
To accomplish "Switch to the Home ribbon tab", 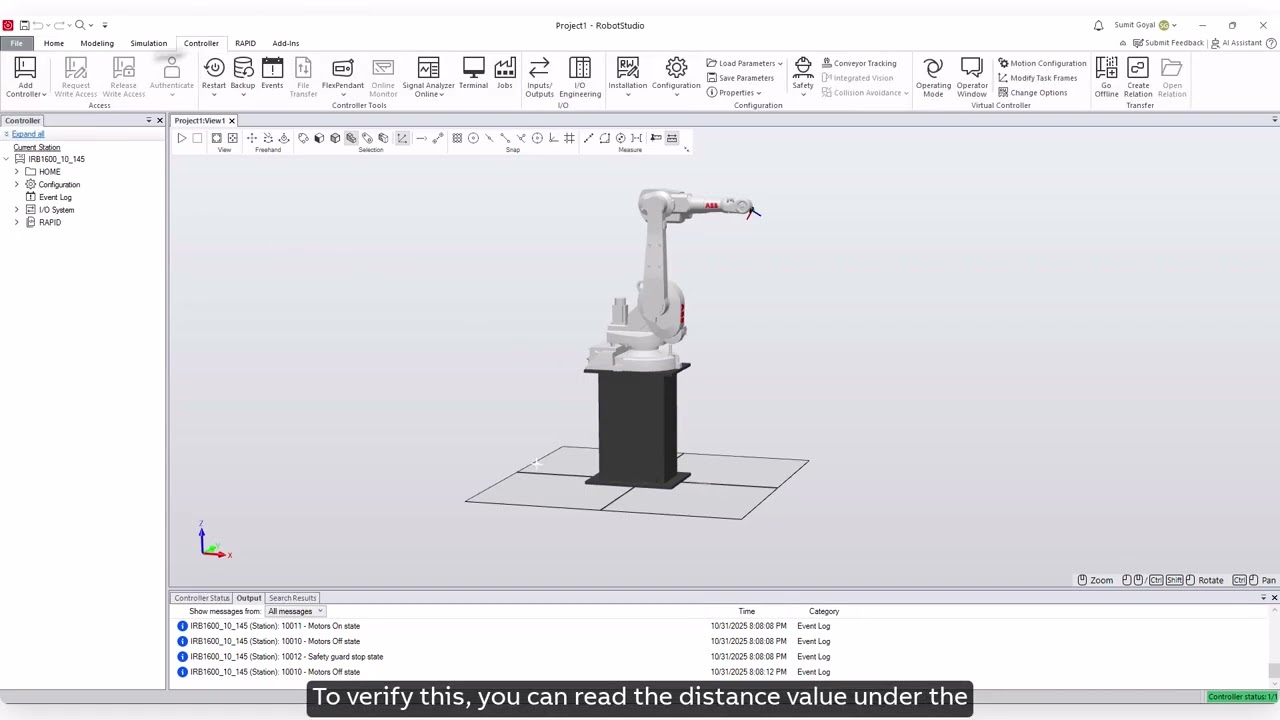I will tap(54, 43).
